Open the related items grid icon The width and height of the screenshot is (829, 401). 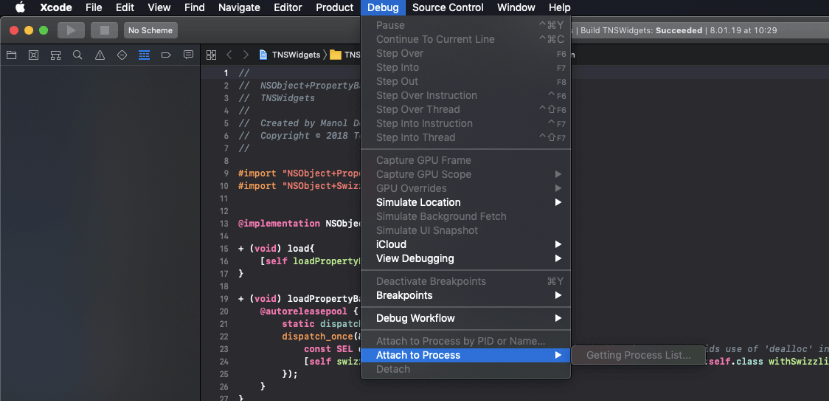click(x=211, y=55)
